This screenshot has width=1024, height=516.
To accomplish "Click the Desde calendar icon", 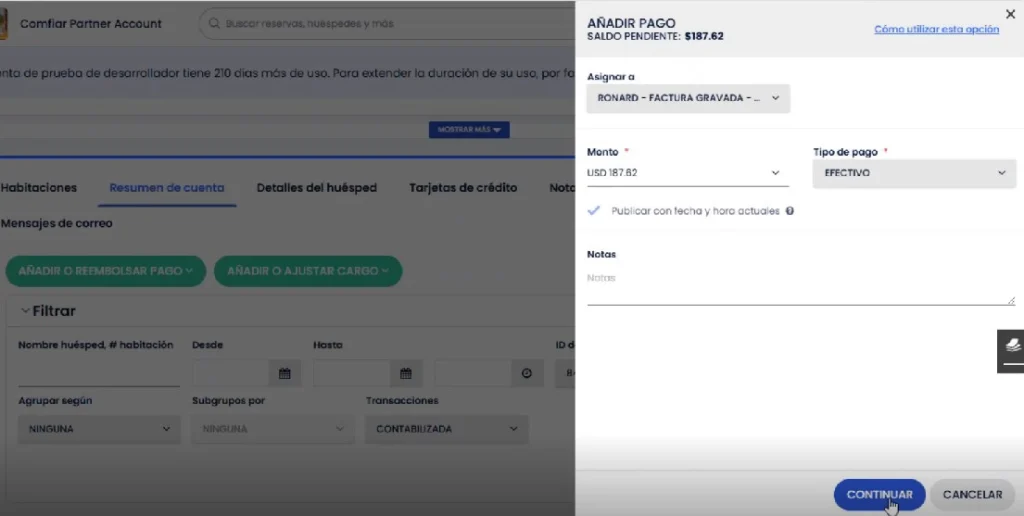I will coord(284,374).
